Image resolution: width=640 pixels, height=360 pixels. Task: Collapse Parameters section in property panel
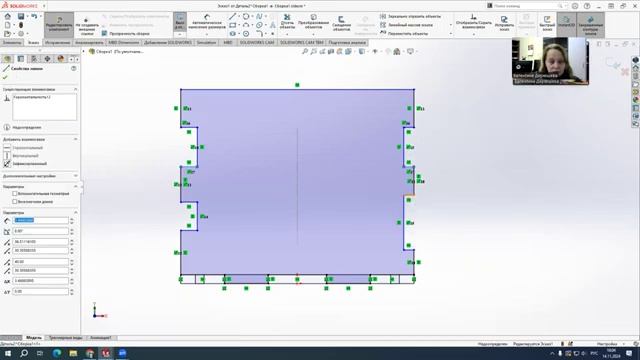click(76, 213)
